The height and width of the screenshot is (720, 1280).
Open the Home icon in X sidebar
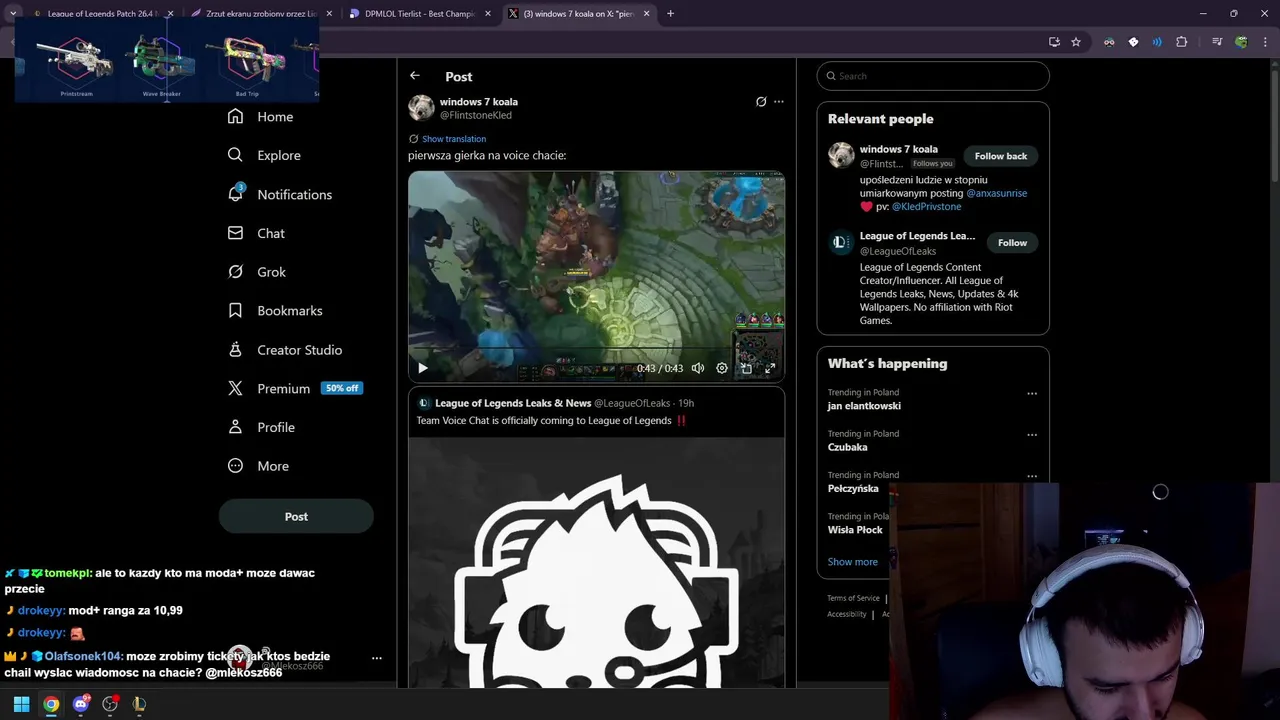click(235, 117)
